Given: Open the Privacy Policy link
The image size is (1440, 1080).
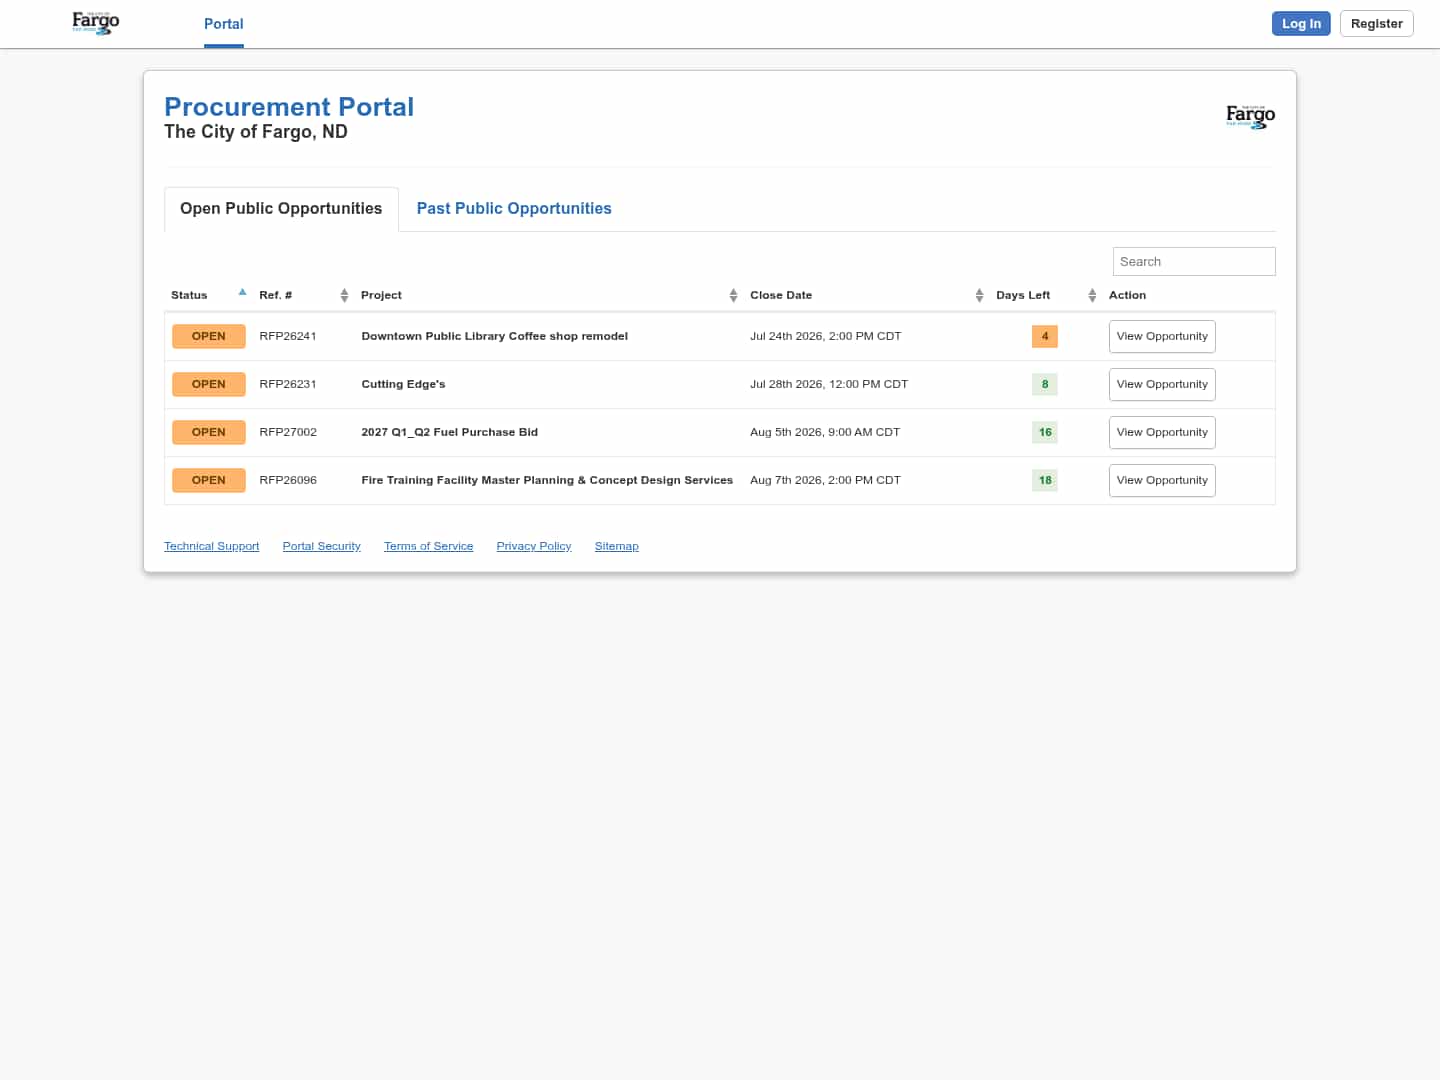Looking at the screenshot, I should (x=534, y=546).
